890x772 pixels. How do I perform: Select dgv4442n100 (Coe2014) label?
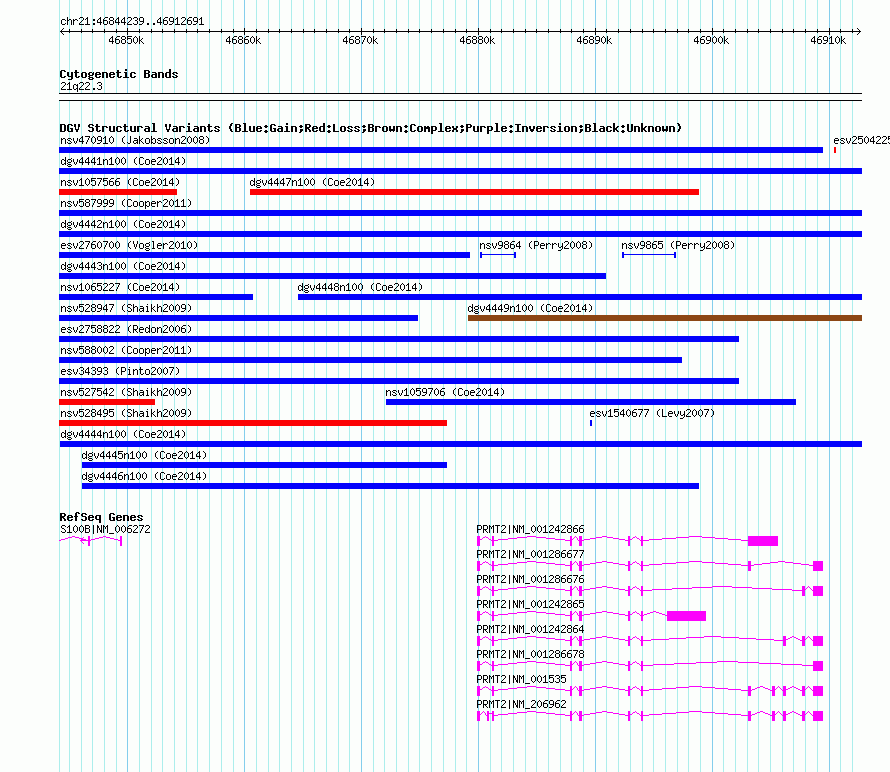(123, 224)
